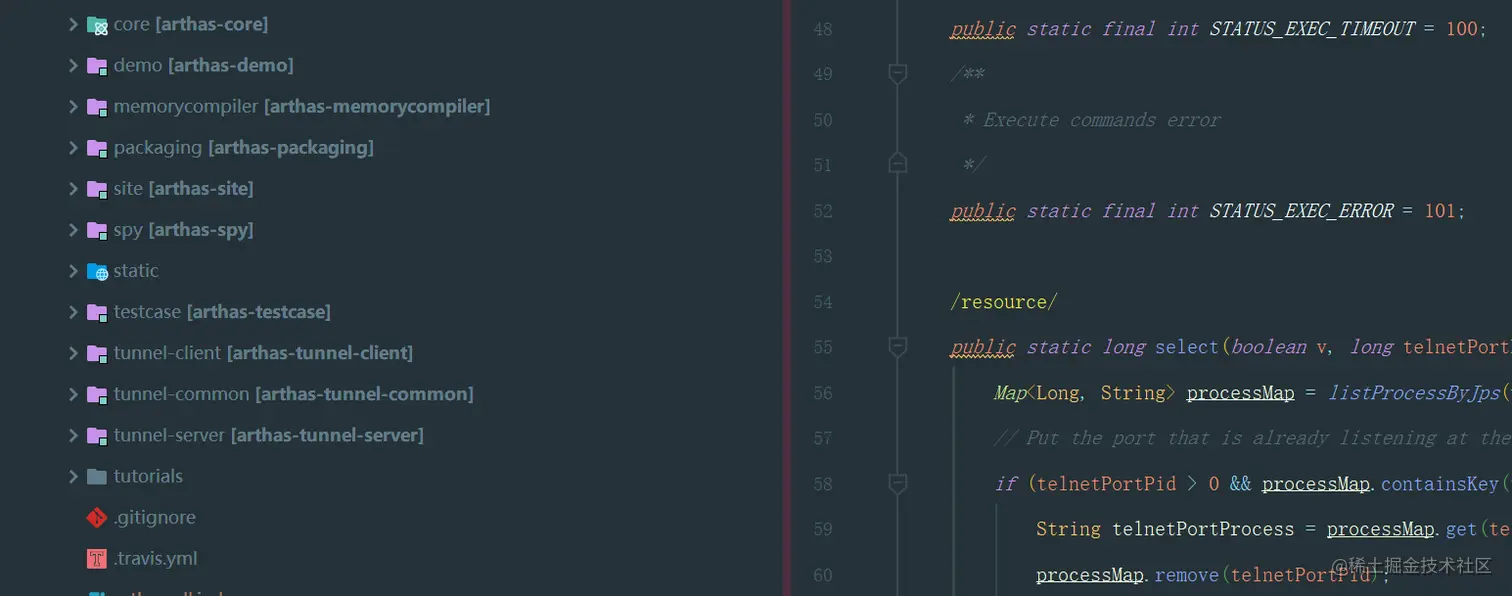
Task: Click line number 52 in the gutter
Action: coord(823,211)
